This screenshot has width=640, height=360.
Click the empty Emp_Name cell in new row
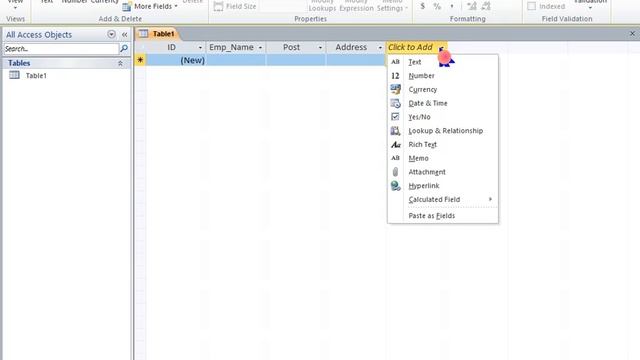pyautogui.click(x=236, y=60)
